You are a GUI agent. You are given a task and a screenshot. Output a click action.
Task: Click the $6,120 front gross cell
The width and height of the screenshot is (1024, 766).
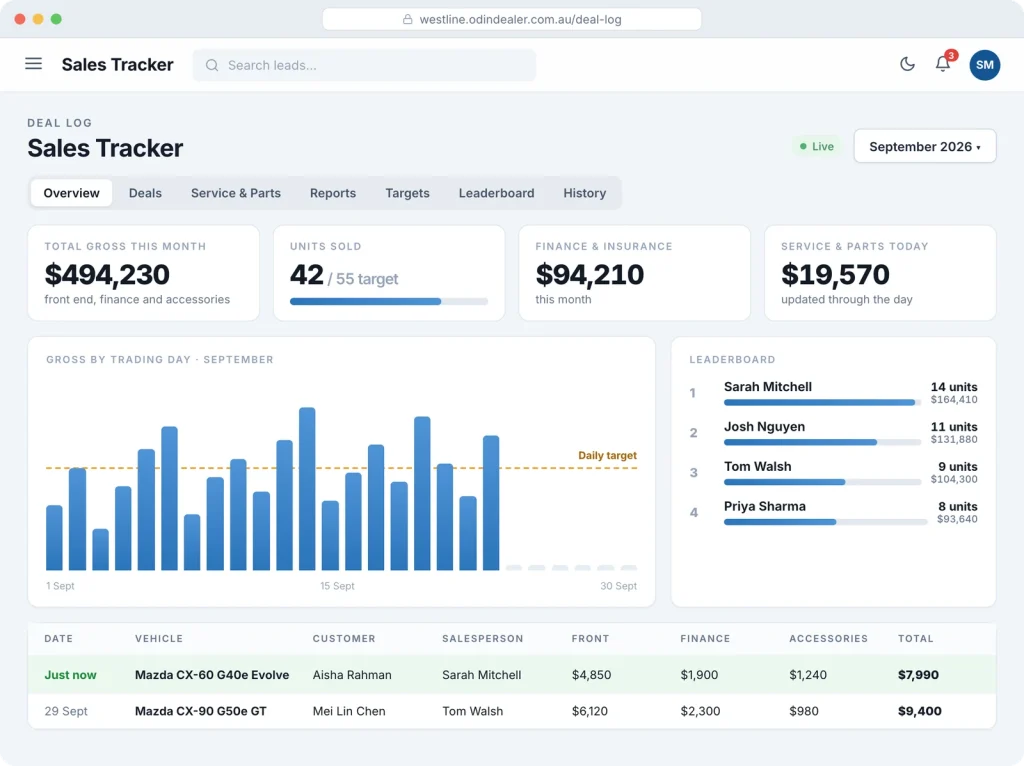[589, 711]
